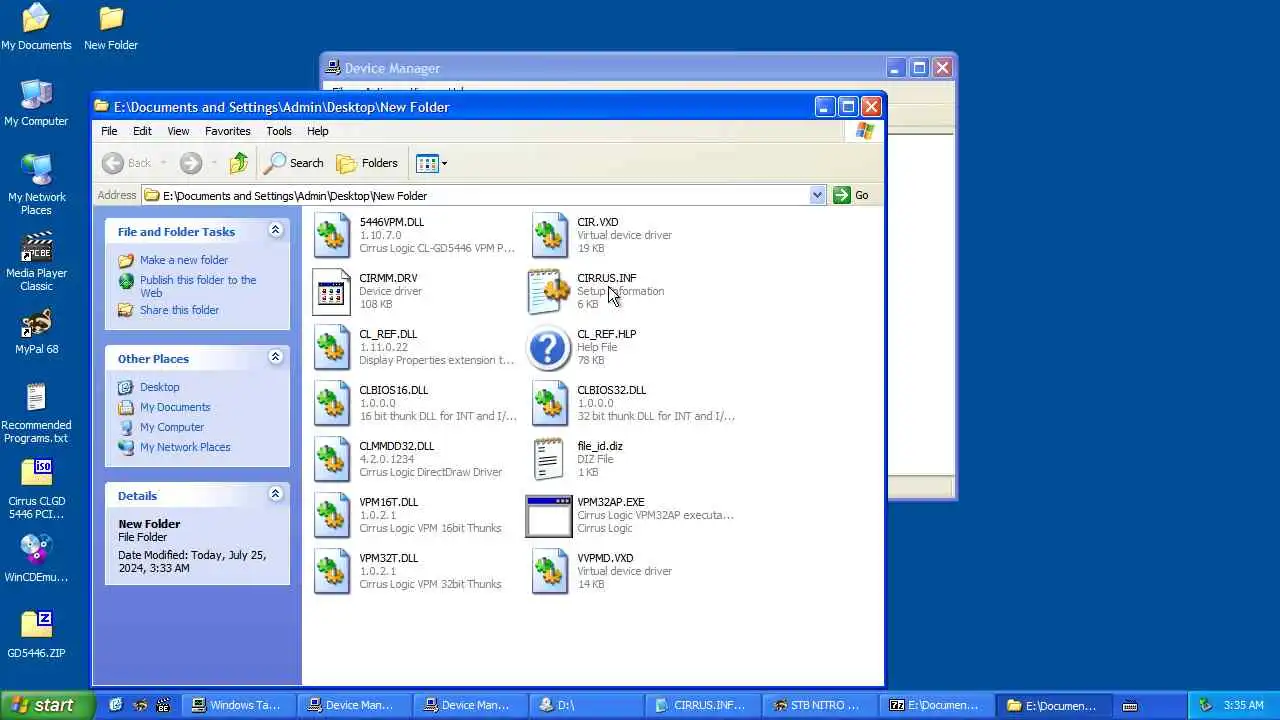
Task: Select the My Computer desktop icon
Action: 36,103
